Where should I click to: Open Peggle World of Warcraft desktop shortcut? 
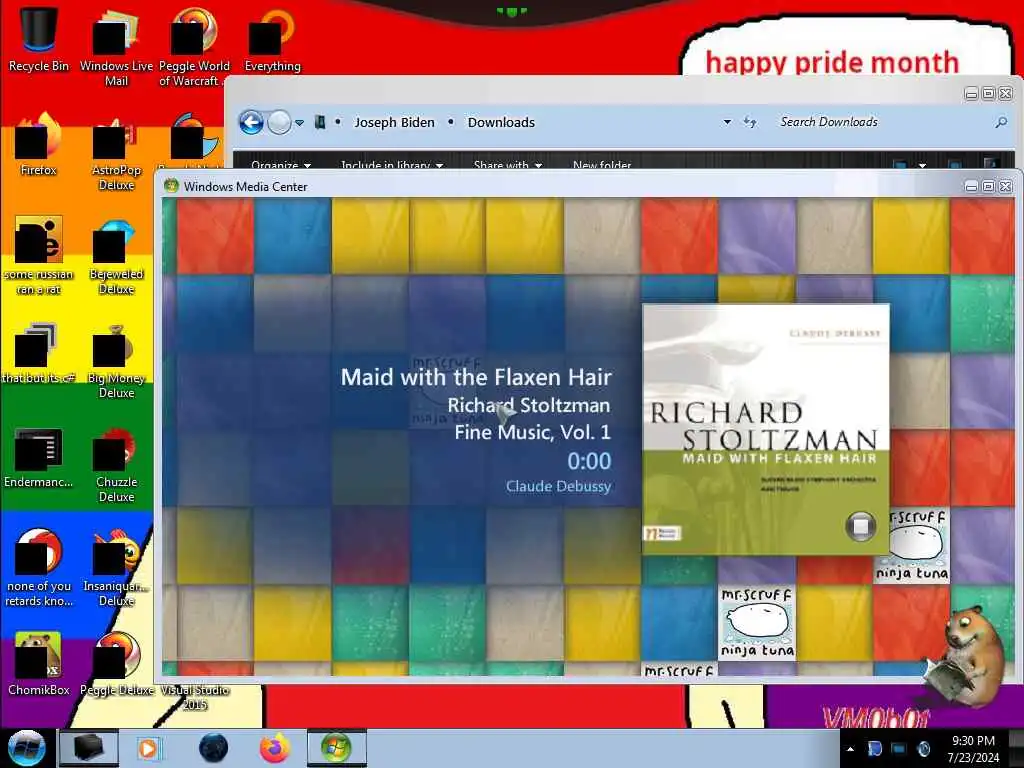[194, 47]
